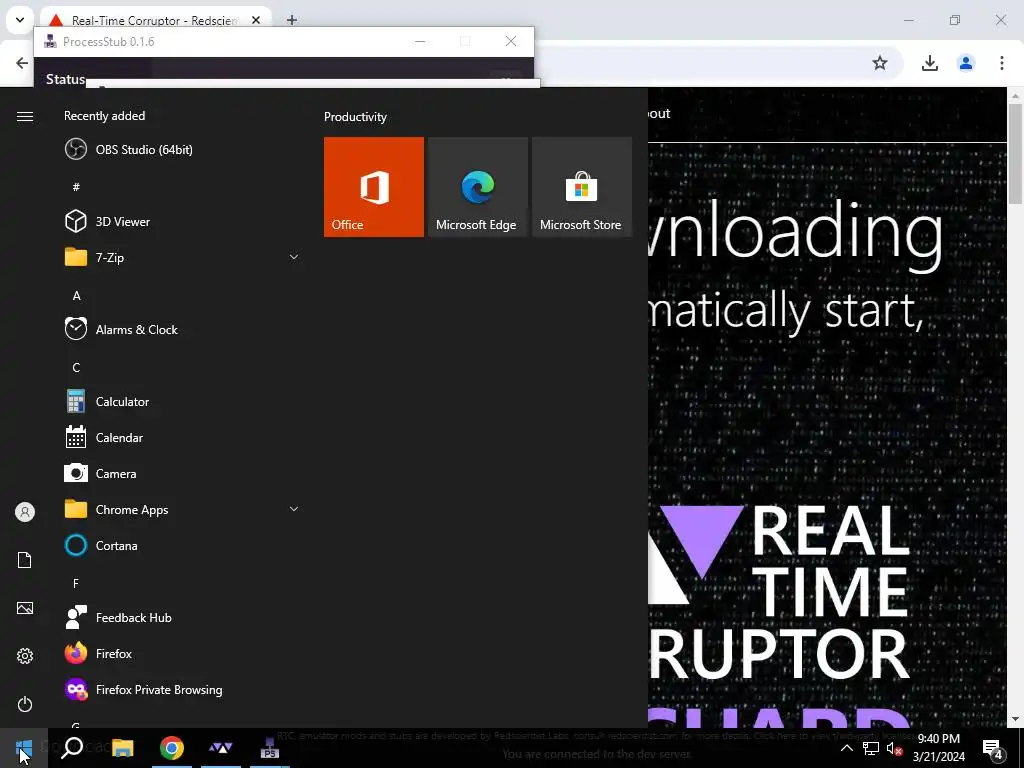
Task: Open Settings gear in Start sidebar
Action: coord(25,656)
